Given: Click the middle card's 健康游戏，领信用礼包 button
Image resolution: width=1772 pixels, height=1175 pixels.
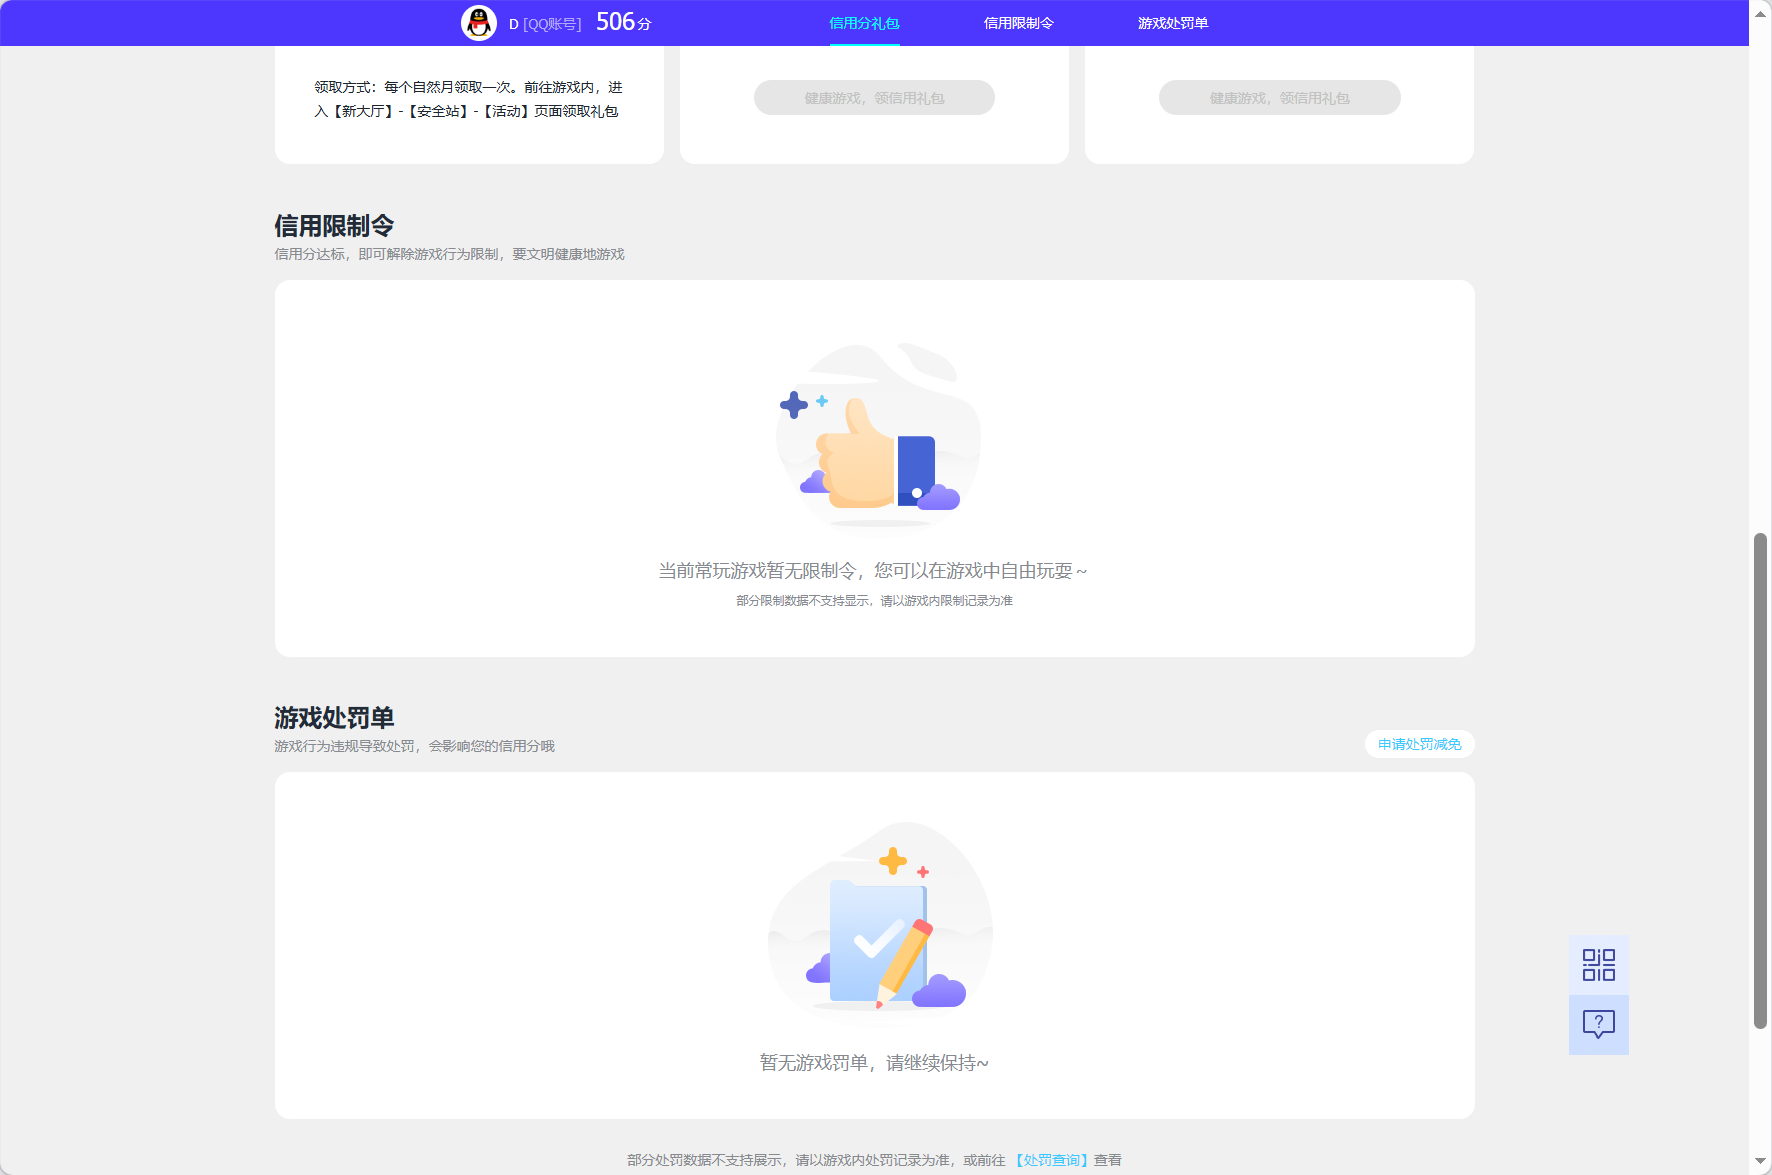Looking at the screenshot, I should (x=874, y=98).
